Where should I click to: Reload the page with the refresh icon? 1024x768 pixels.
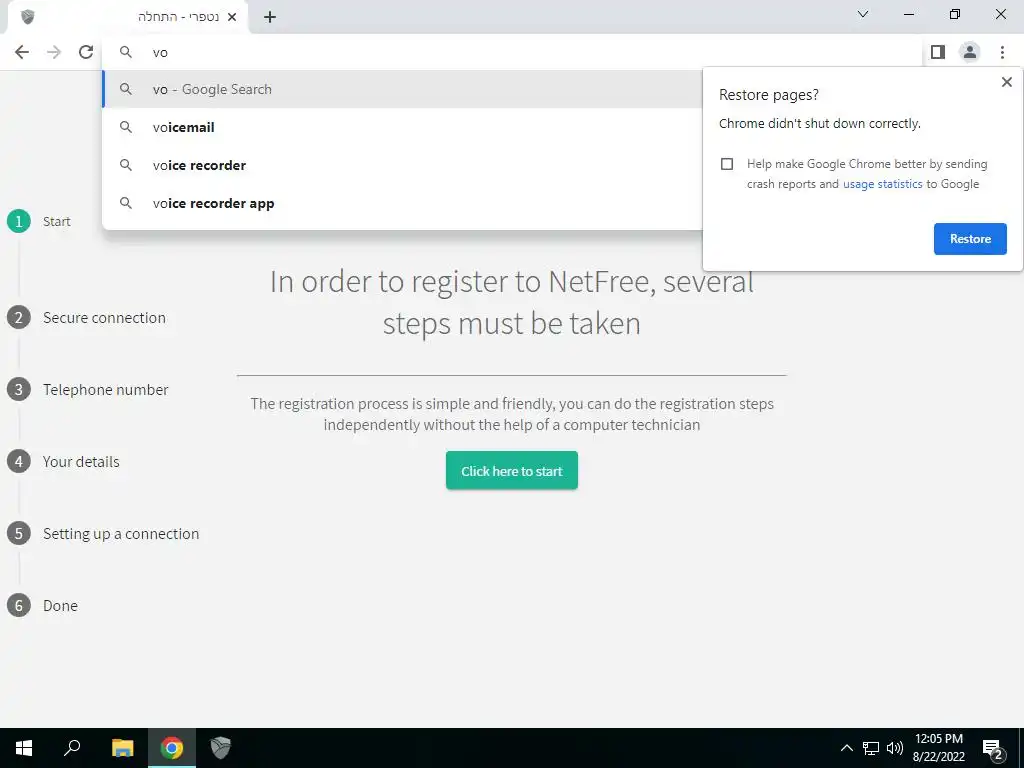point(86,52)
